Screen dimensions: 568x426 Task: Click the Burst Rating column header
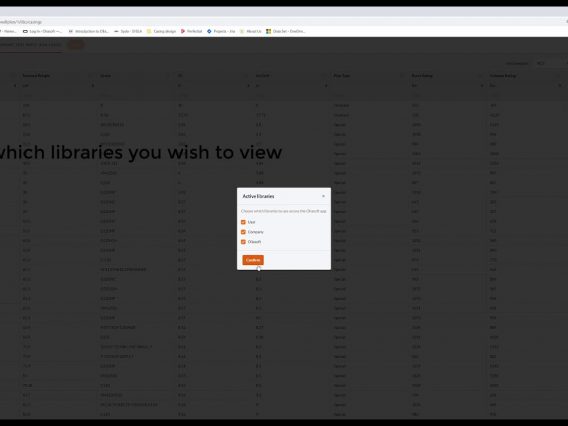(x=422, y=76)
